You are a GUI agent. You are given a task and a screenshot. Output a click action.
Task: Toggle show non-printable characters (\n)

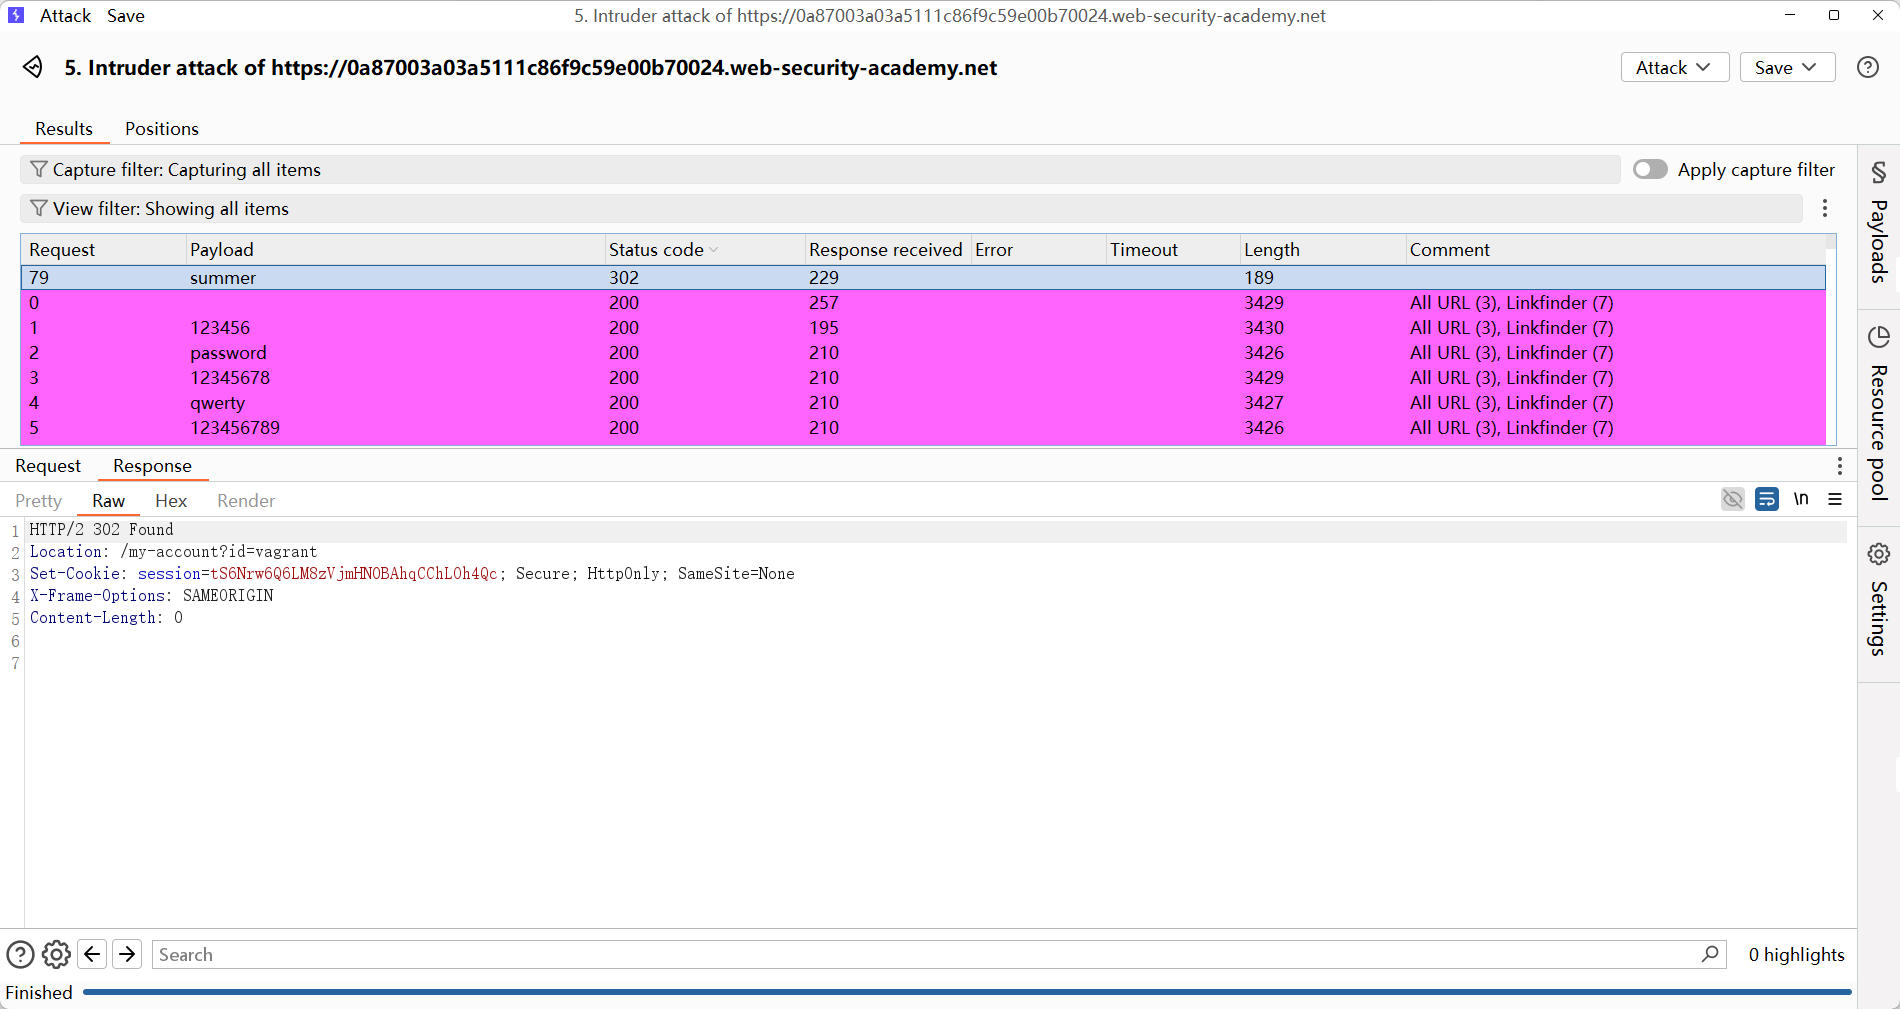pos(1801,499)
